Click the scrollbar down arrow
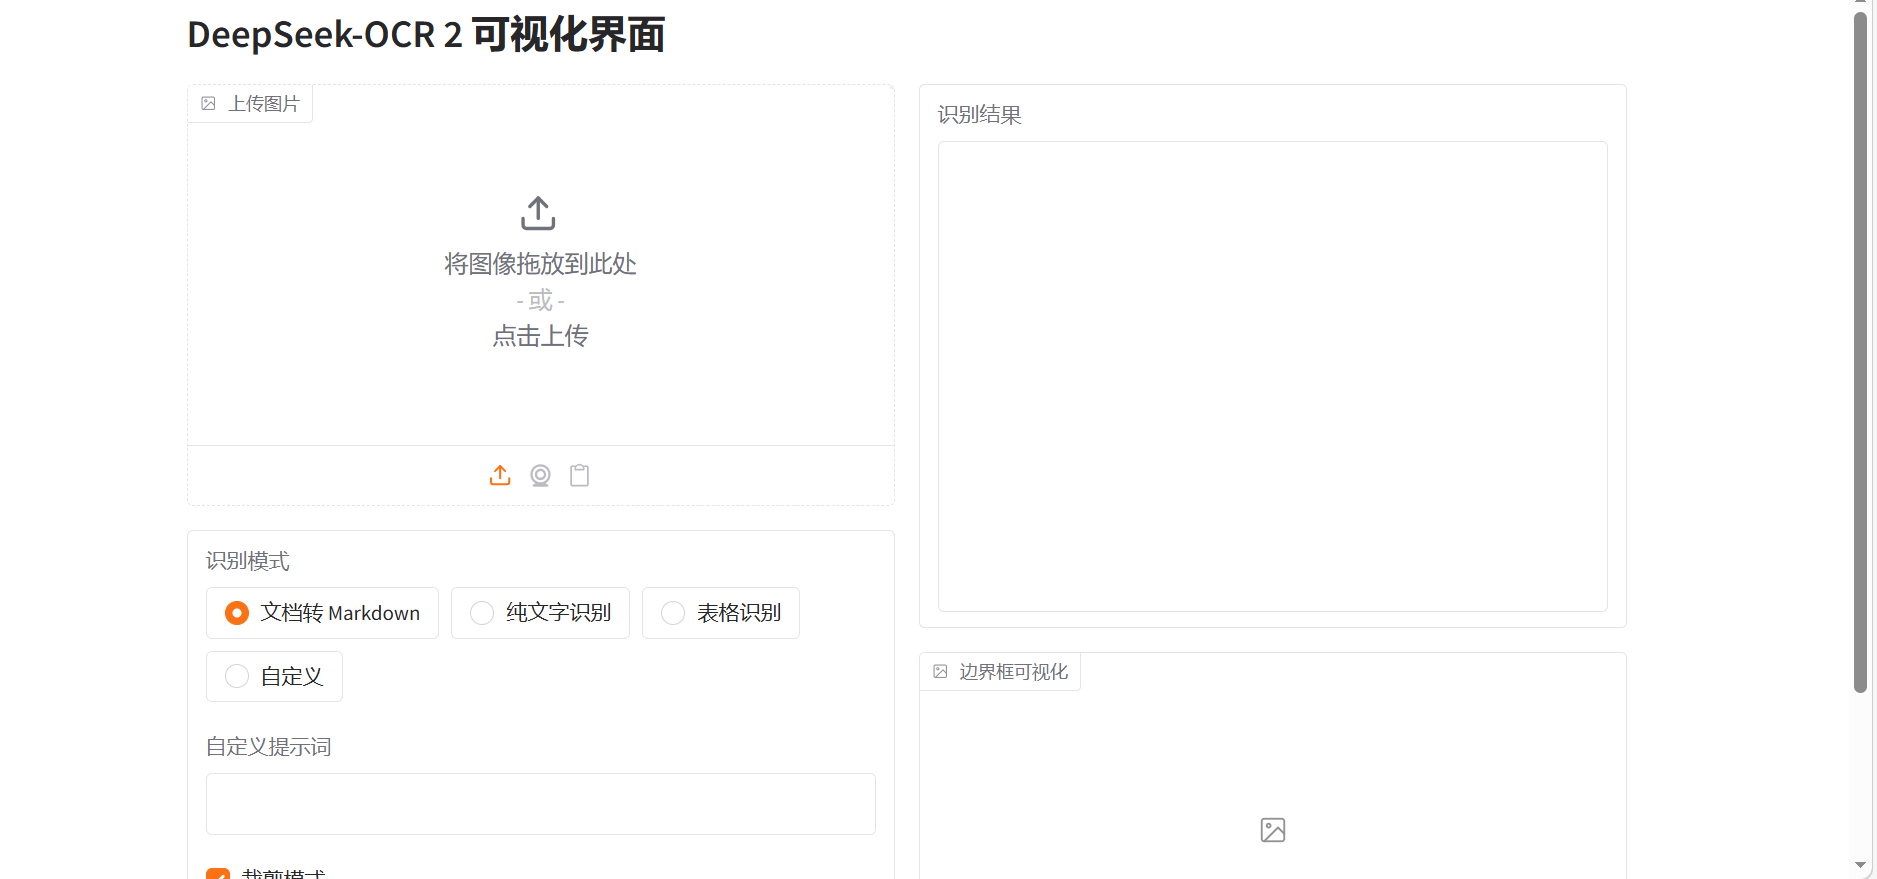 1860,865
